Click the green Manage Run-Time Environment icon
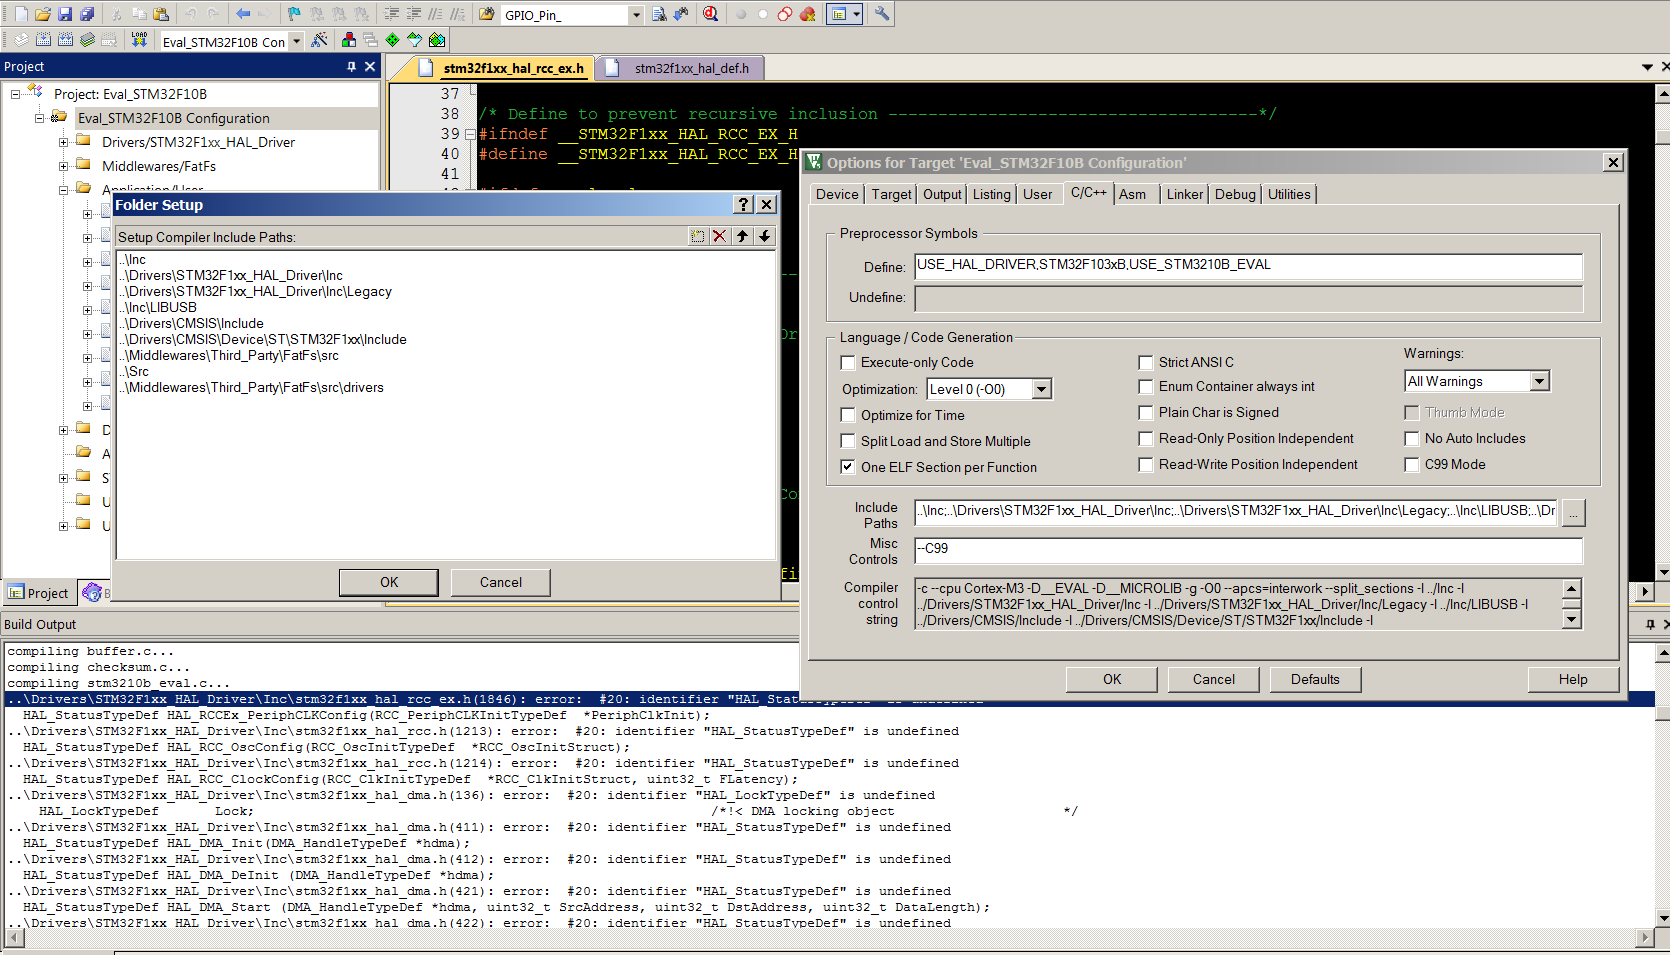The width and height of the screenshot is (1670, 955). tap(392, 40)
